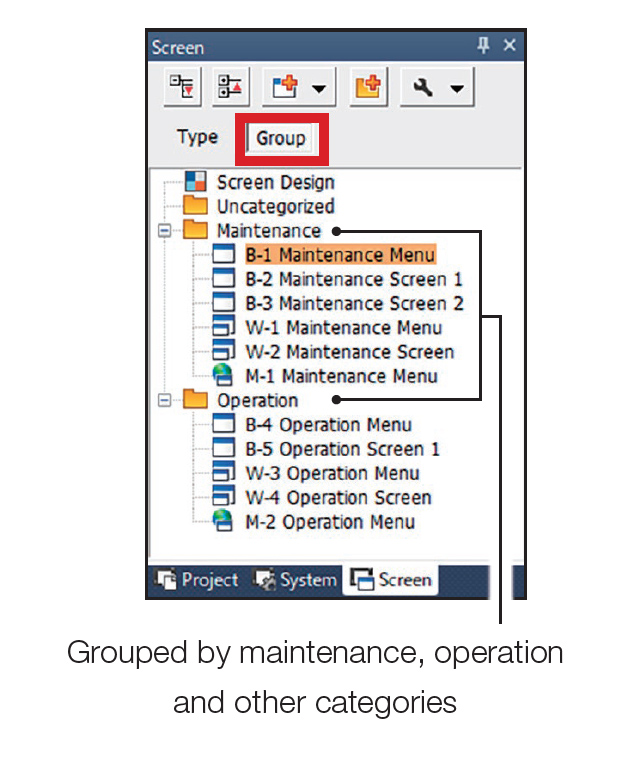Open the Project tab at bottom
Viewport: 625px width, 780px height.
pos(198,580)
